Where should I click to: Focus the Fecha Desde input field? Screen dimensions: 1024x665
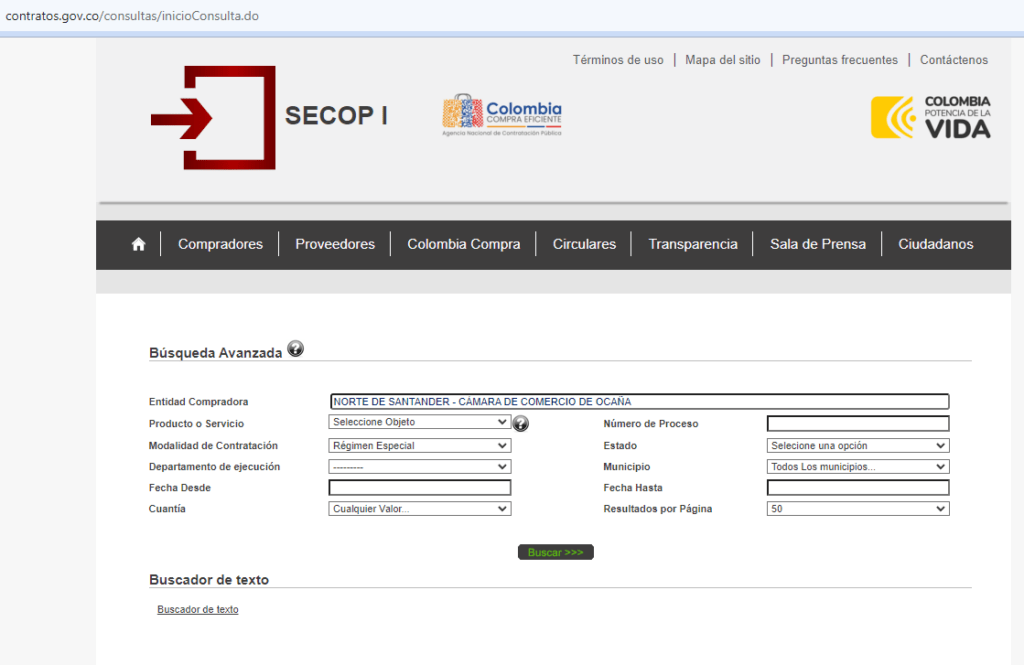(x=420, y=487)
